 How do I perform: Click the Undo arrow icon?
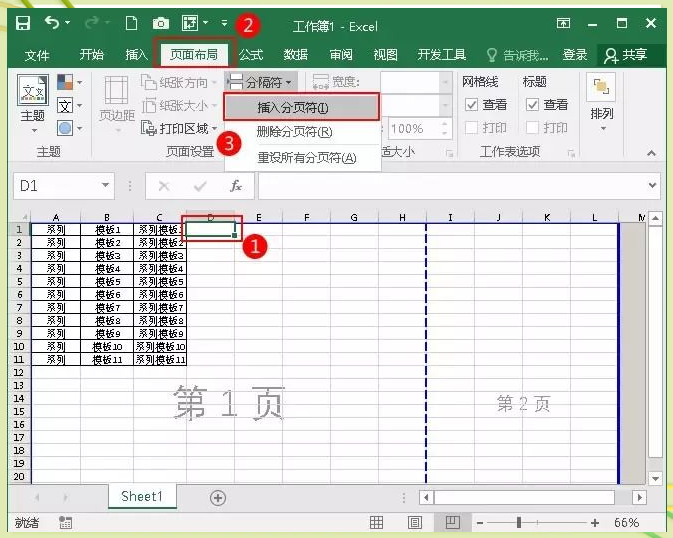click(x=52, y=22)
